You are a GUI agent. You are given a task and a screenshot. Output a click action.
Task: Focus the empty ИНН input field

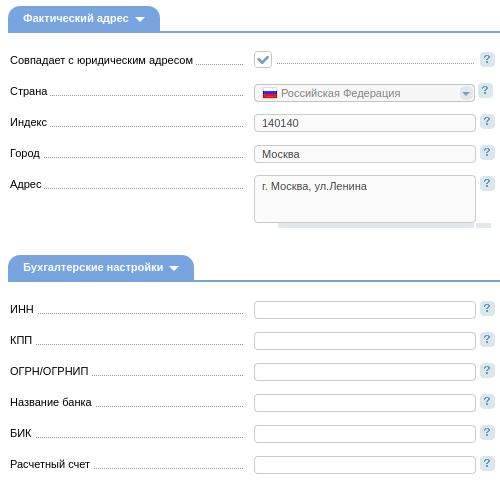pyautogui.click(x=365, y=310)
